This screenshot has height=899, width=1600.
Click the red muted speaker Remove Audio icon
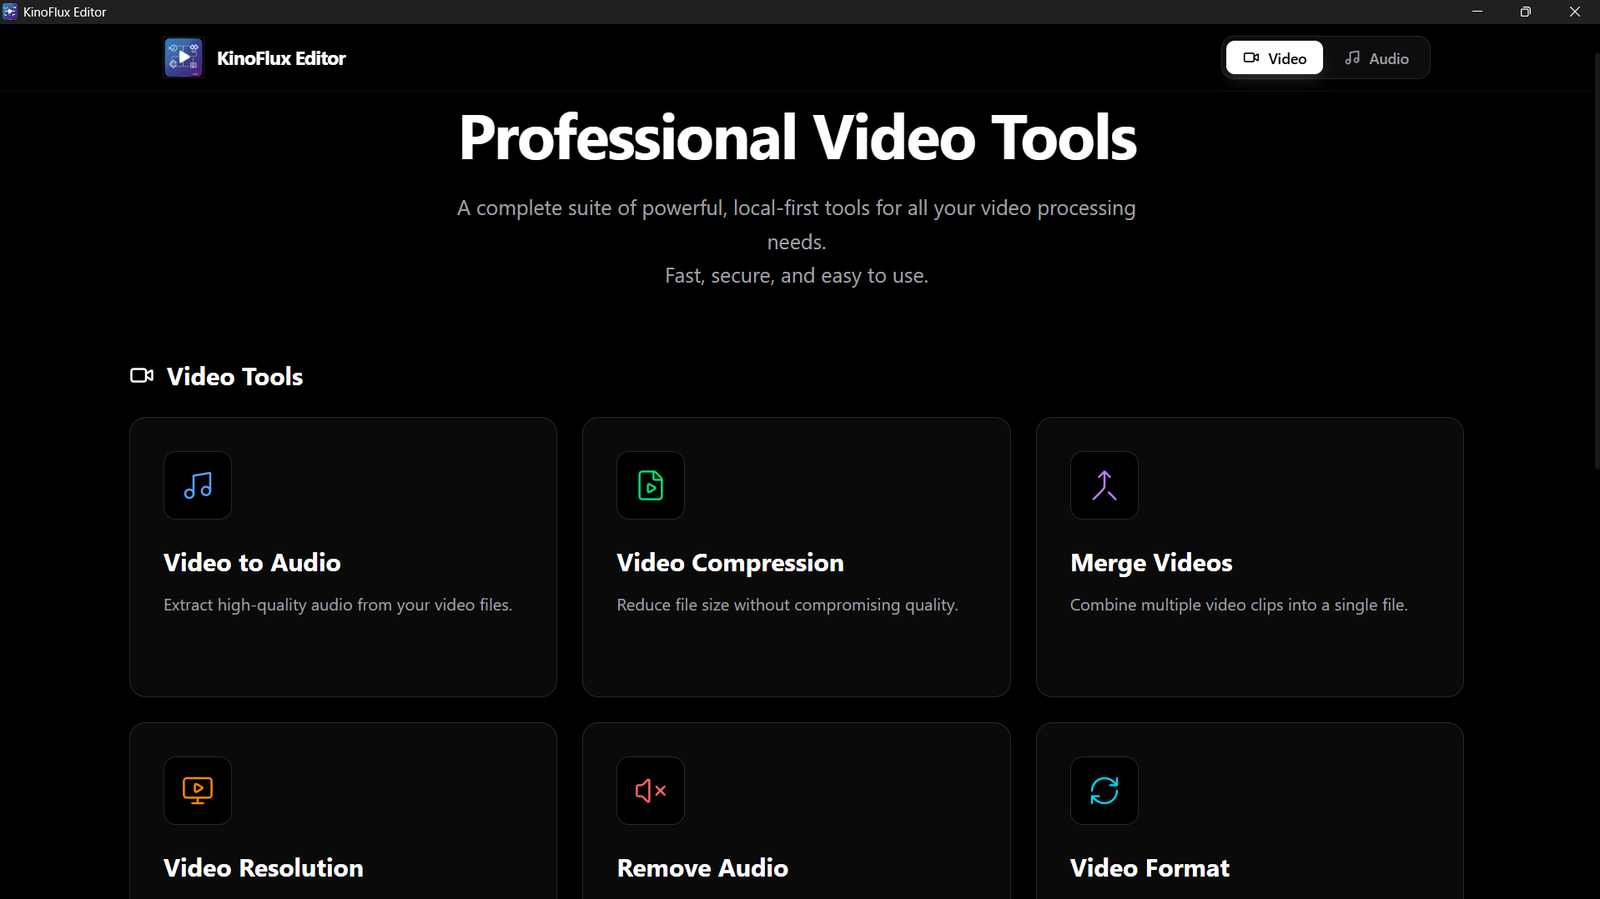click(650, 791)
